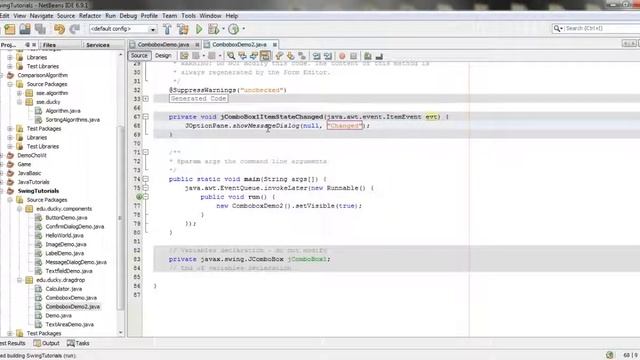Click the Previous Bookmark icon
This screenshot has width=640, height=360.
pos(279,56)
